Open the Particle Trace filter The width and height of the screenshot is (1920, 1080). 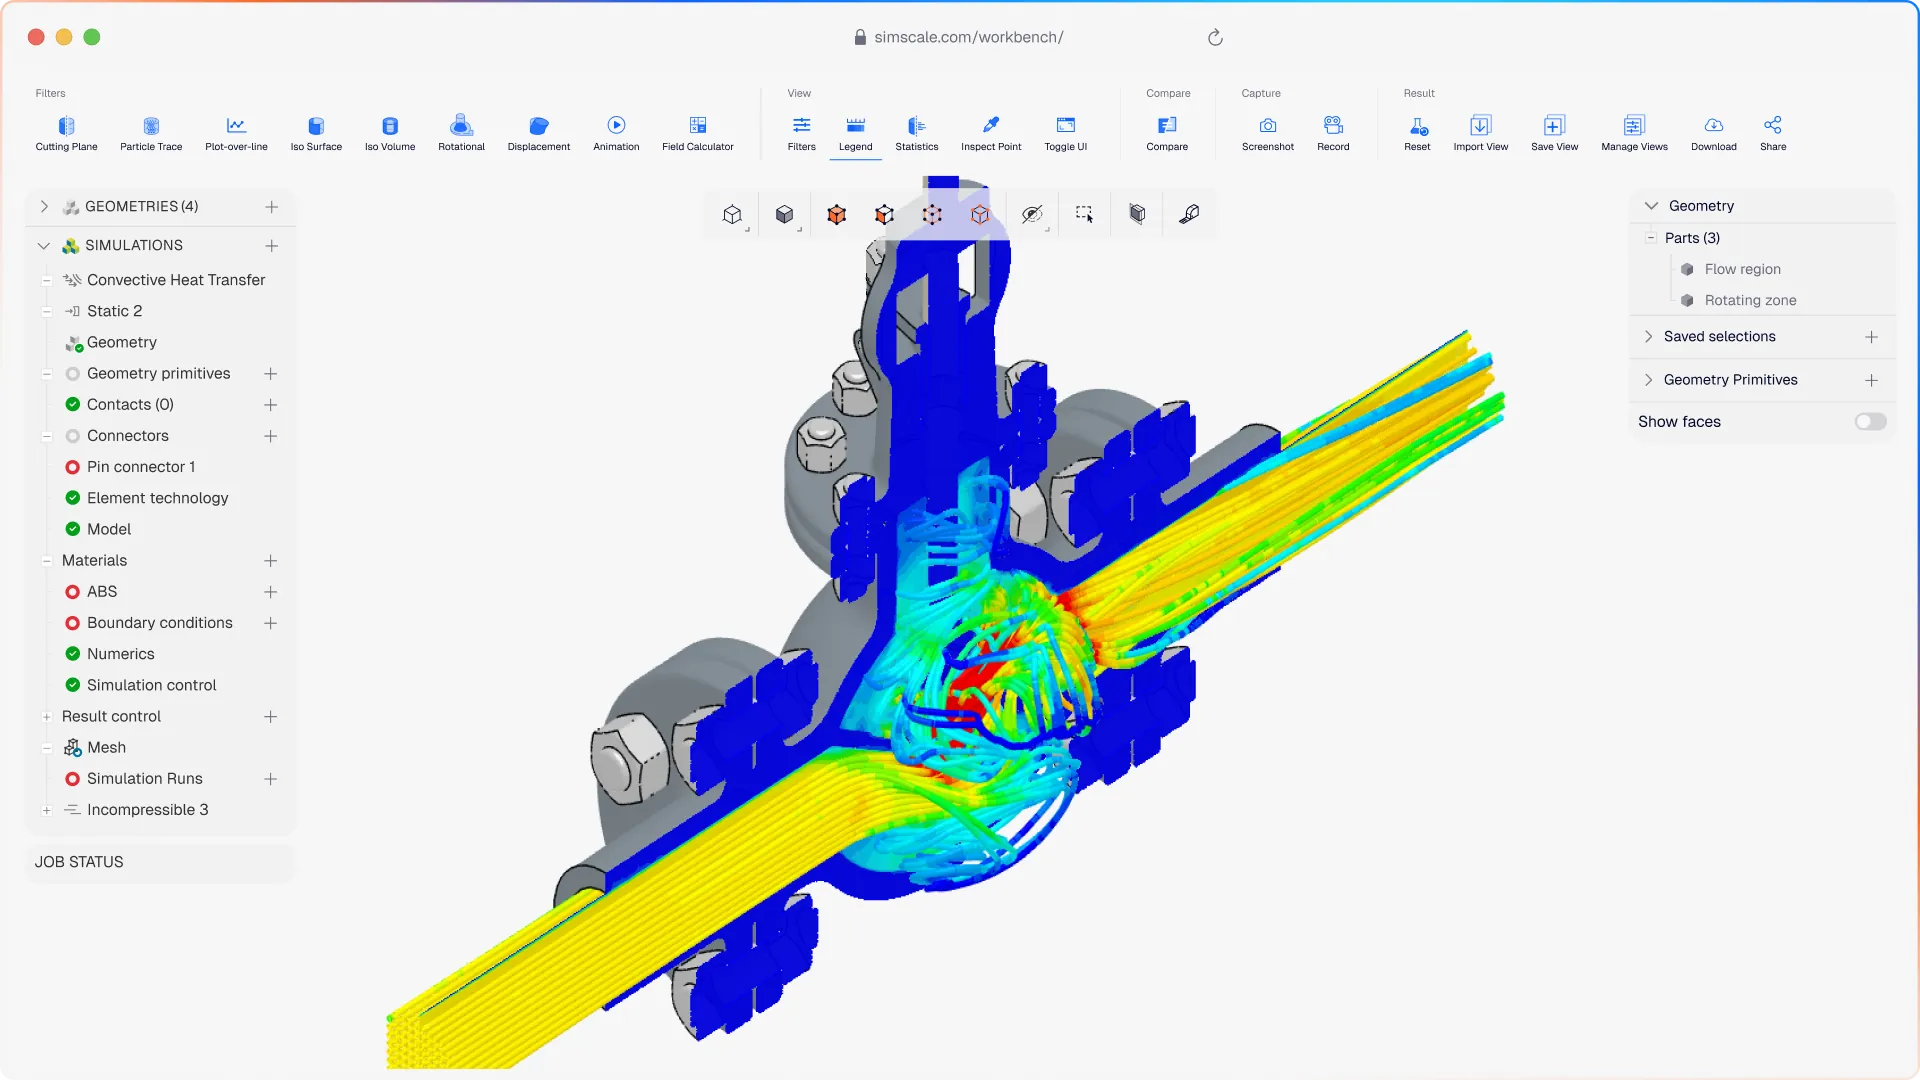pyautogui.click(x=151, y=132)
